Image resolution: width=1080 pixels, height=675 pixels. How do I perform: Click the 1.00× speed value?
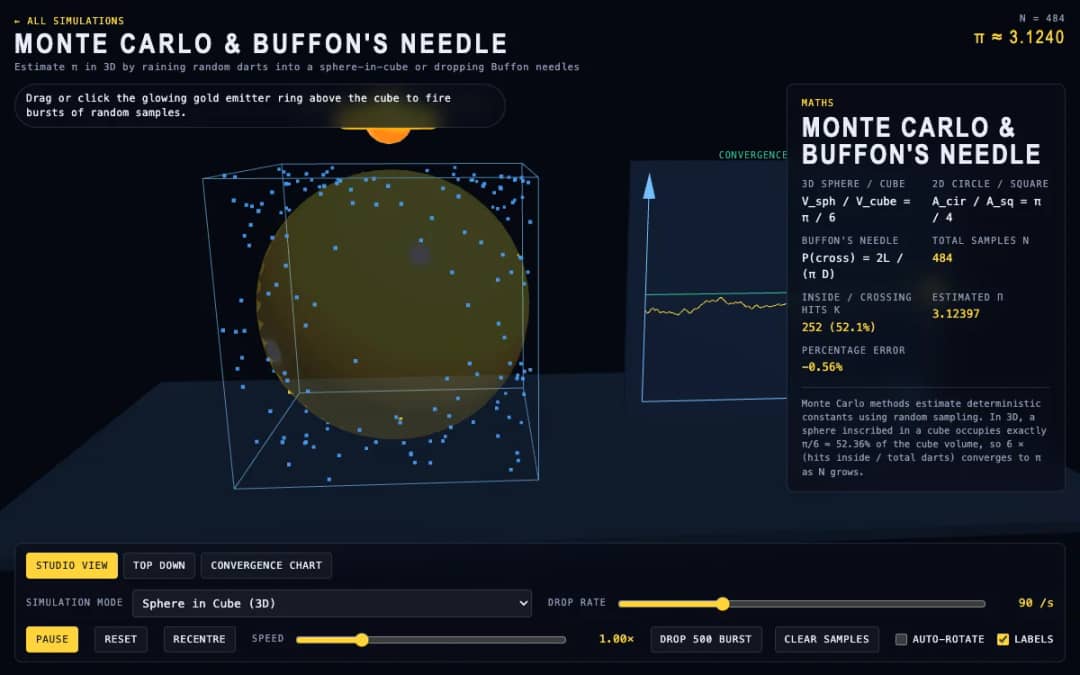tap(616, 639)
